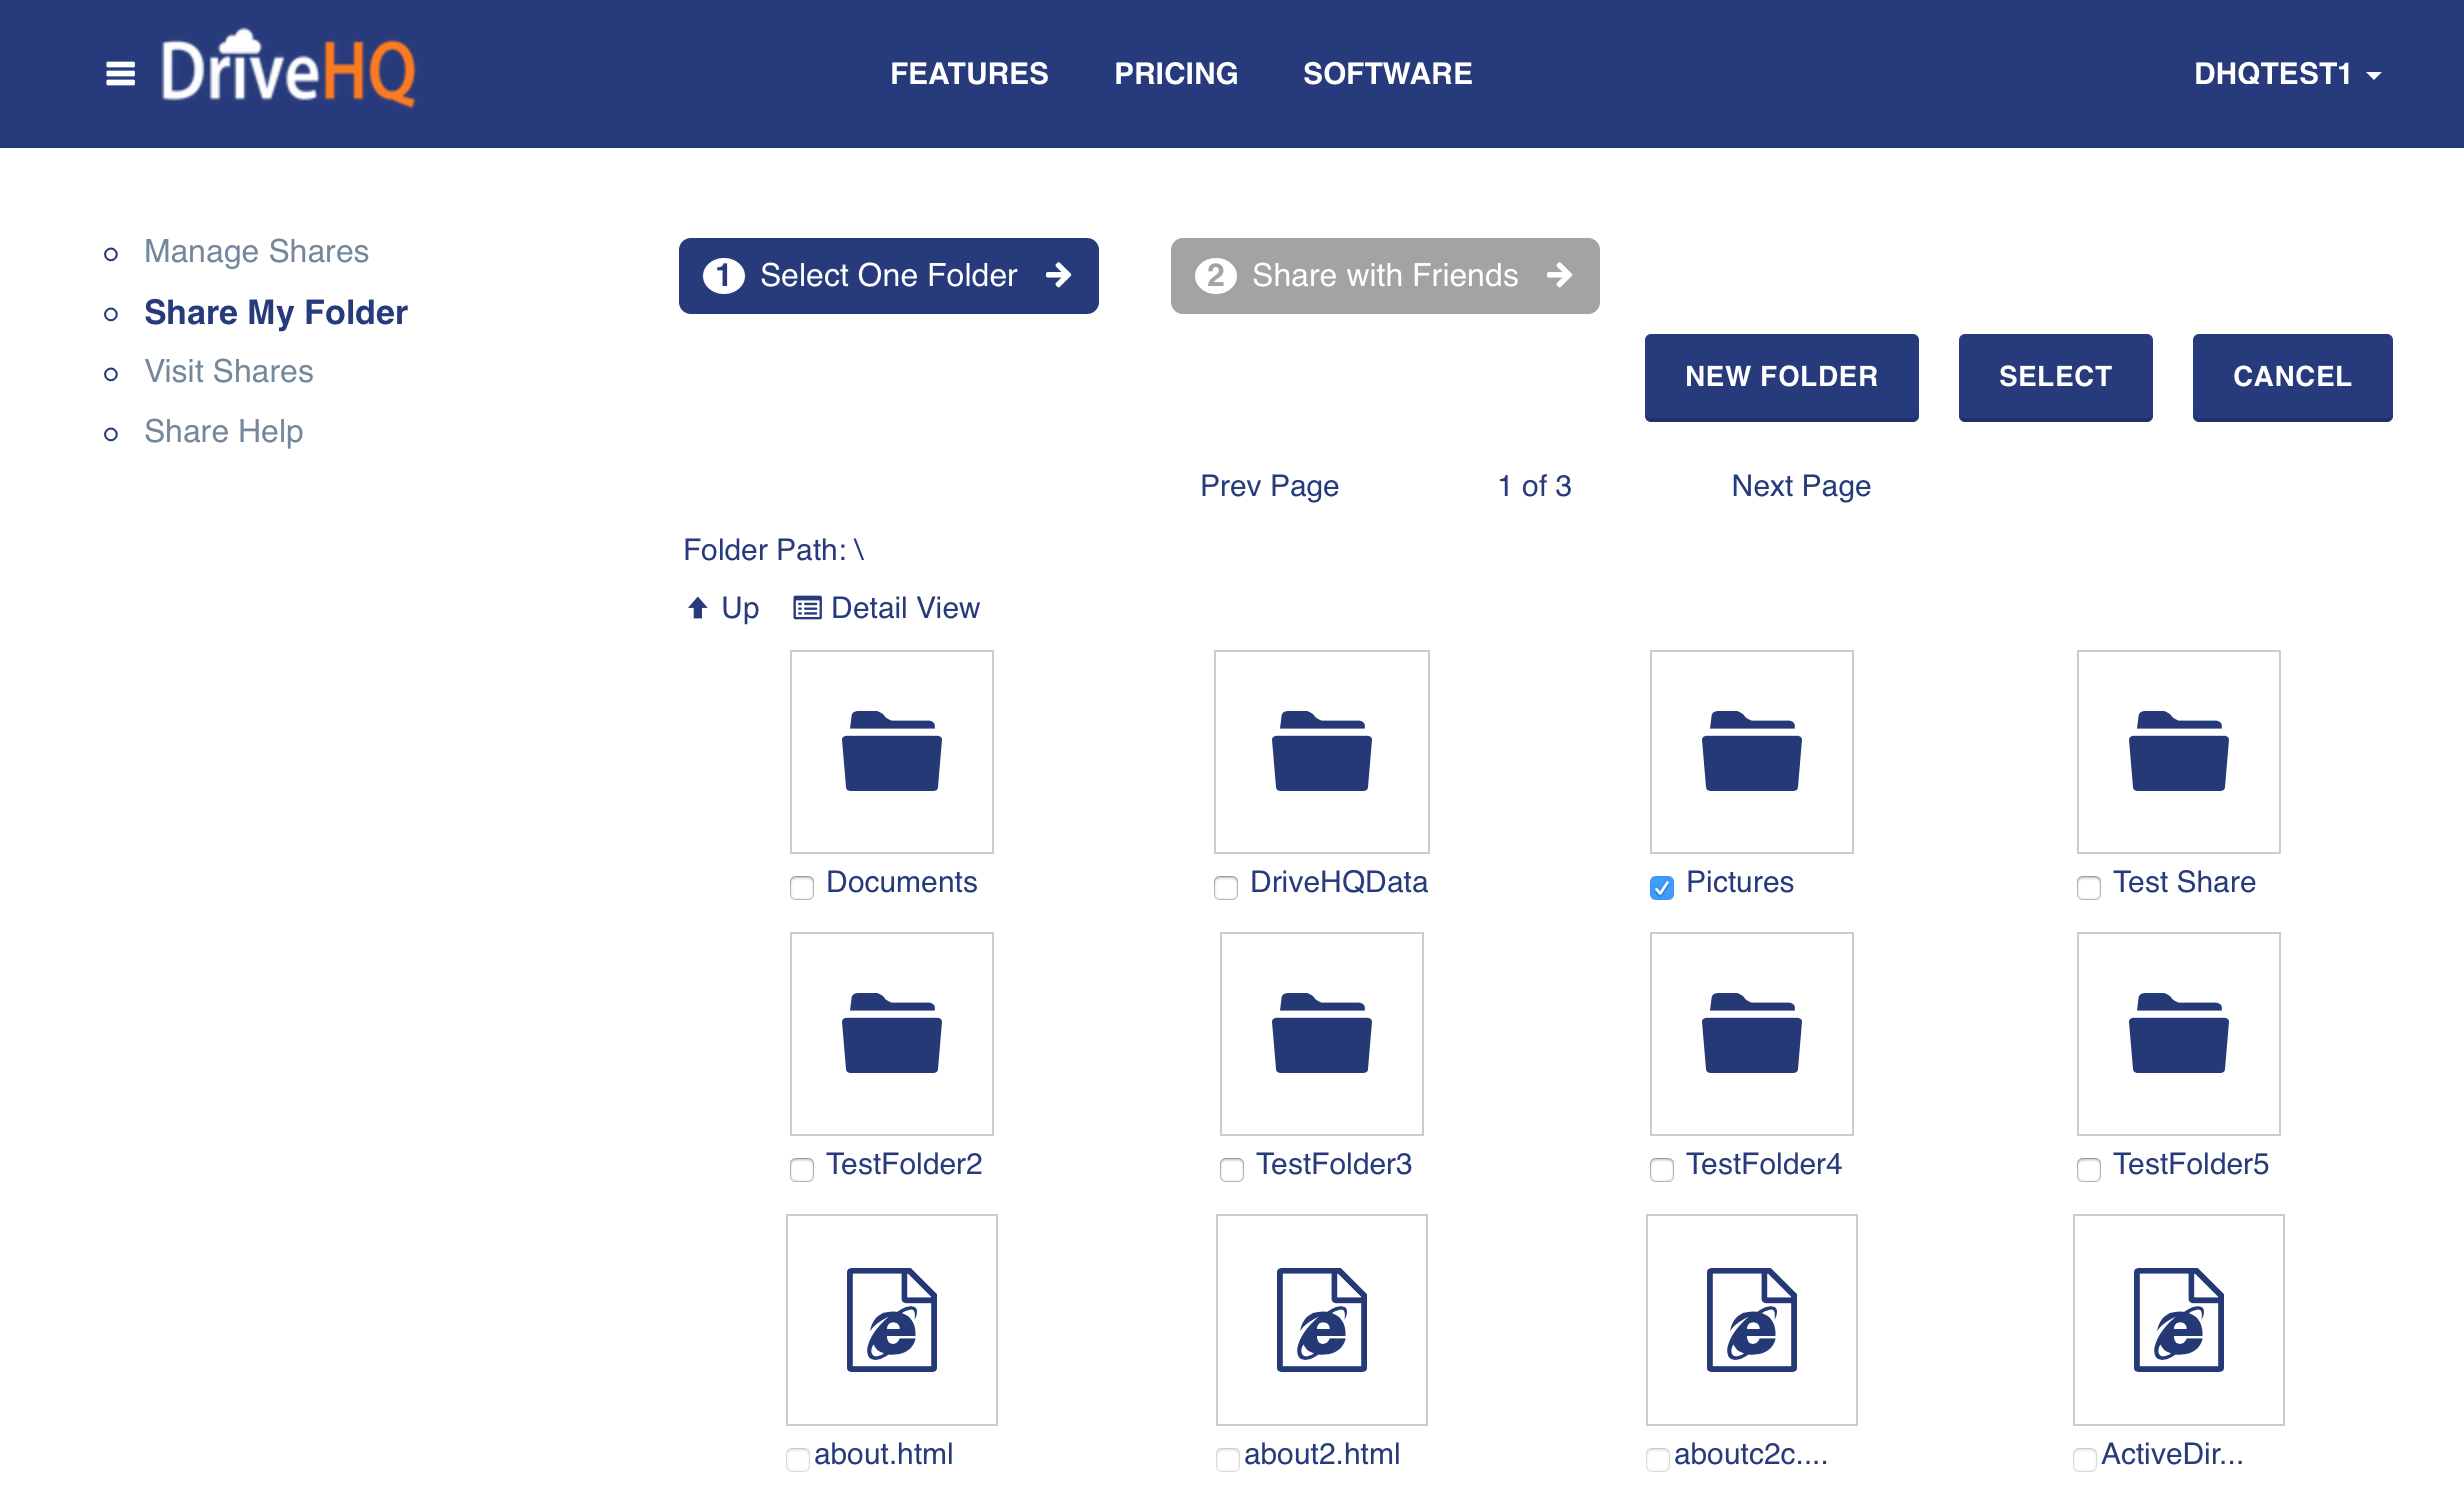
Task: Open the TestFolder3 folder icon
Action: [x=1321, y=1033]
